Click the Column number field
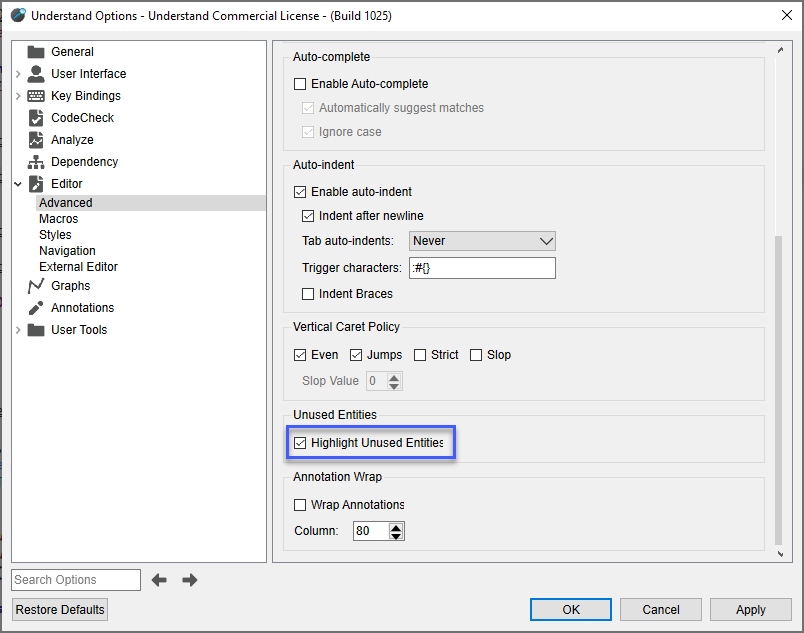Image resolution: width=804 pixels, height=633 pixels. [371, 531]
